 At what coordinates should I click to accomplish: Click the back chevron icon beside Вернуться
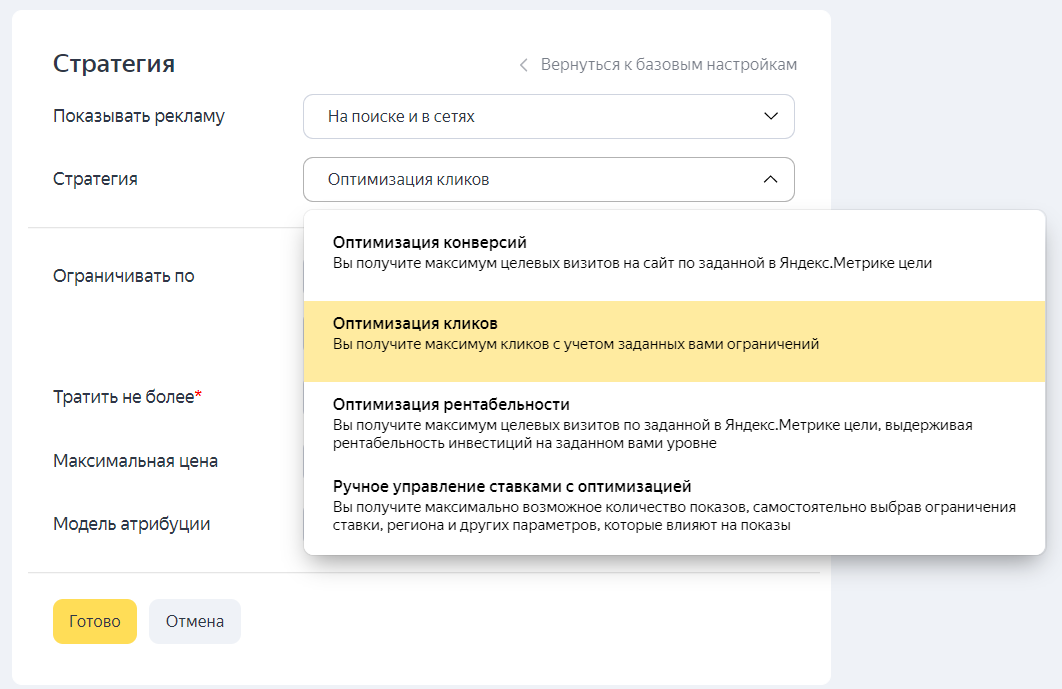[x=523, y=65]
